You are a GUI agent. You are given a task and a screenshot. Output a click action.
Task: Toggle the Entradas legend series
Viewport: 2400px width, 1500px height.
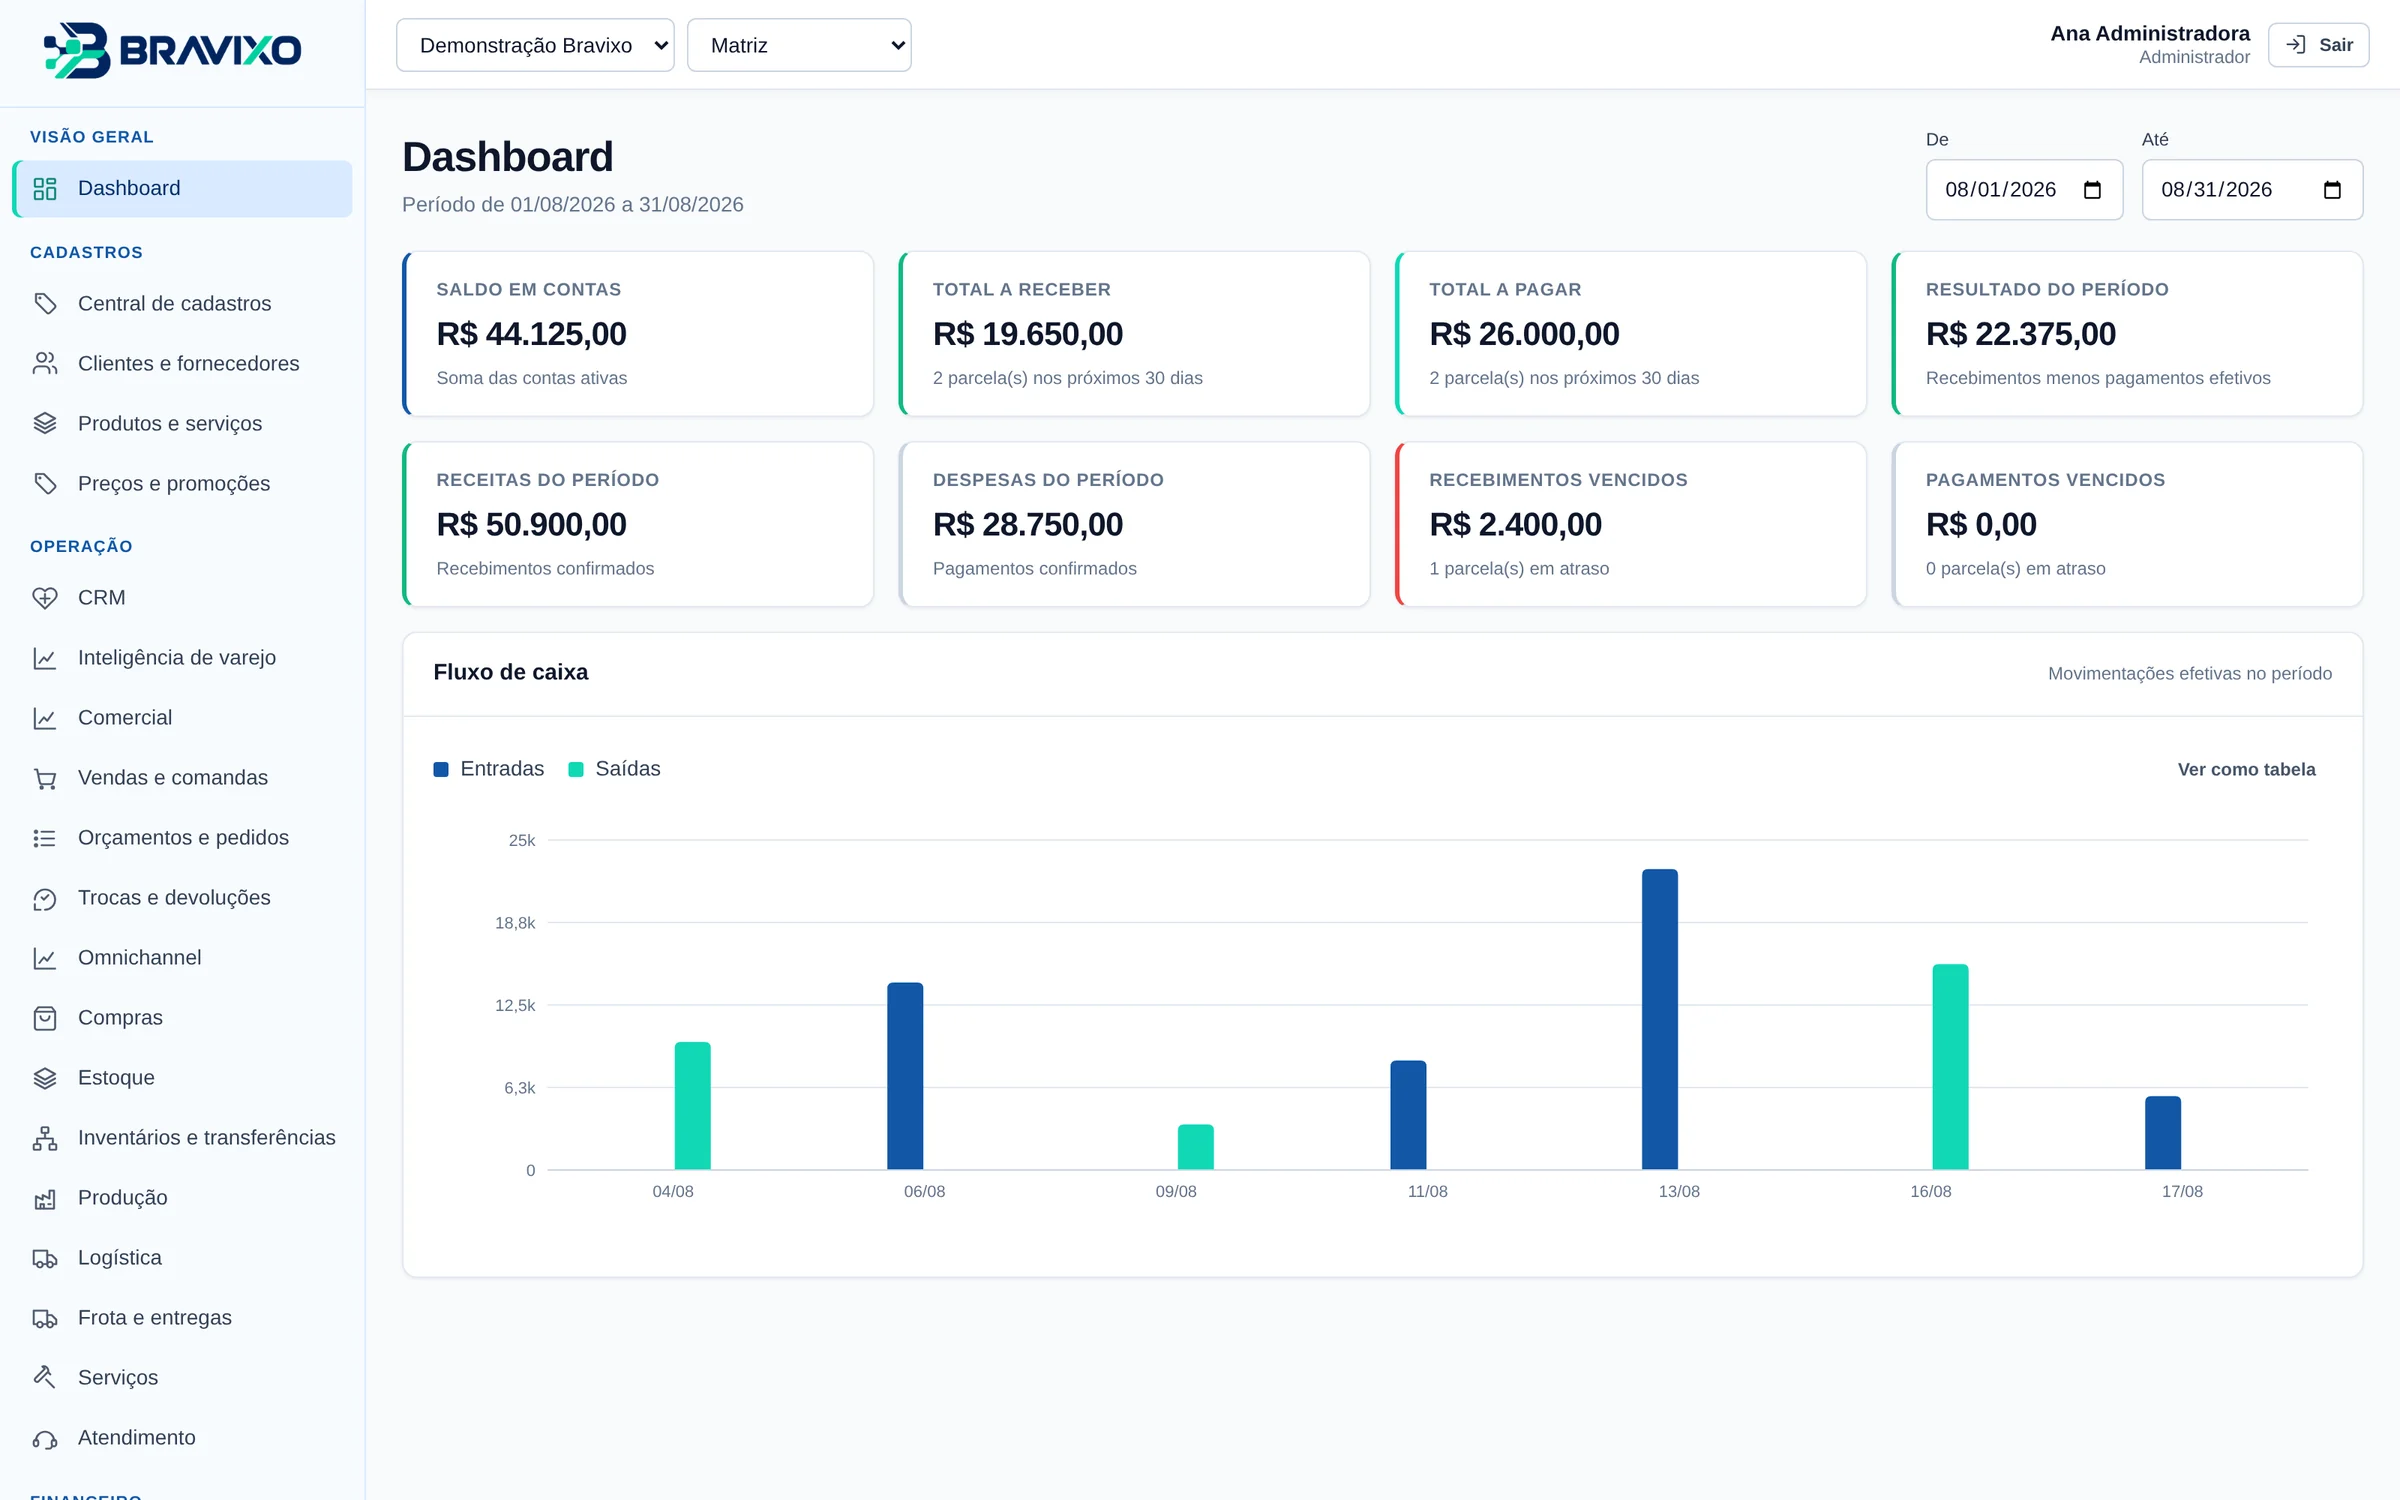[489, 769]
